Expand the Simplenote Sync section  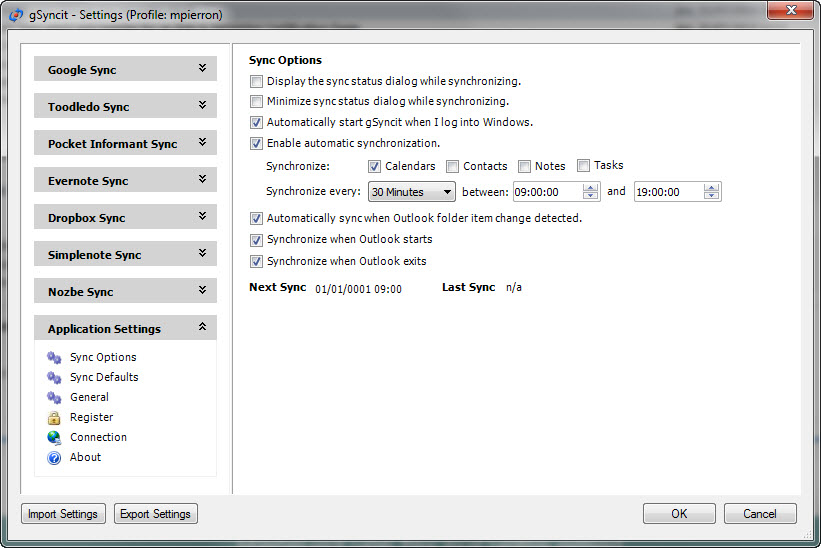pyautogui.click(x=125, y=254)
